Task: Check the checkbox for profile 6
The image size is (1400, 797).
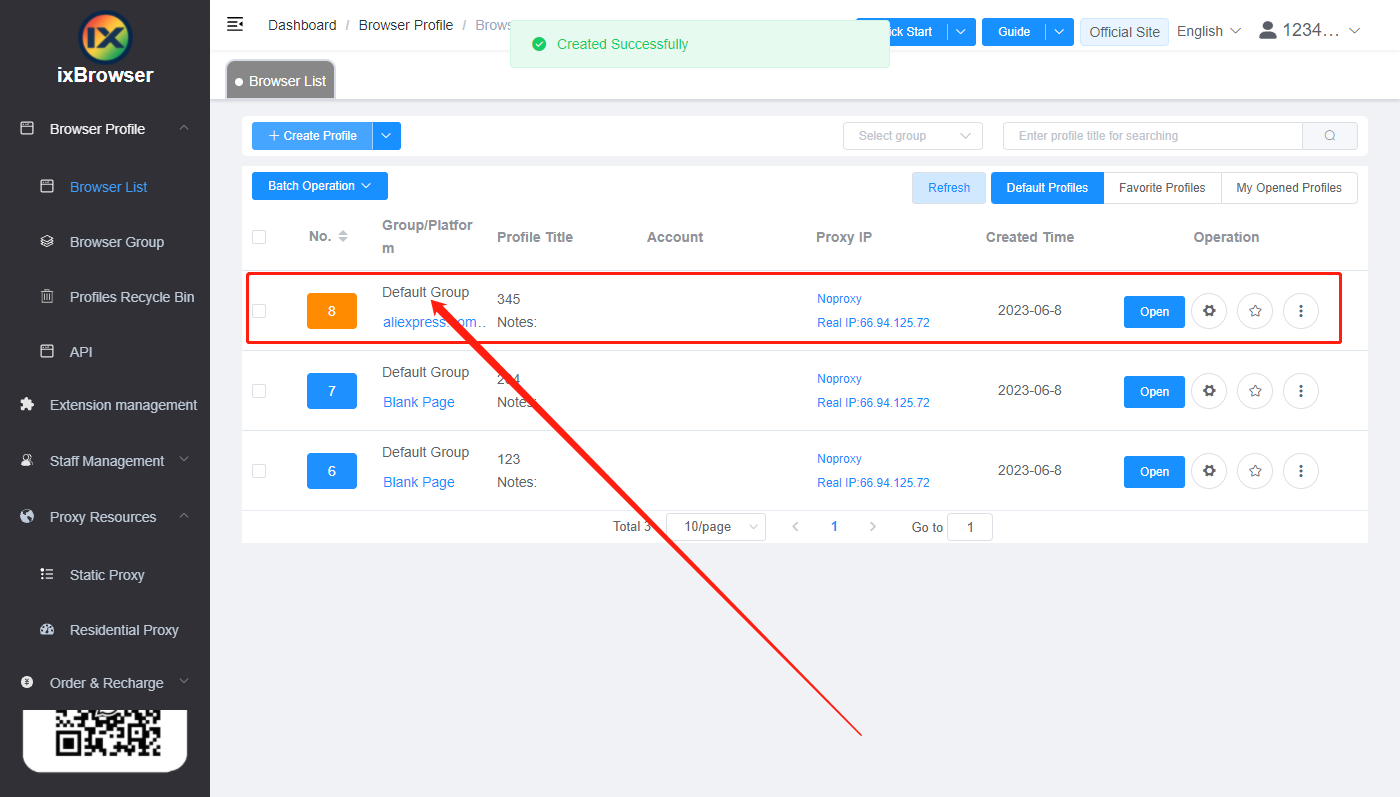Action: point(259,470)
